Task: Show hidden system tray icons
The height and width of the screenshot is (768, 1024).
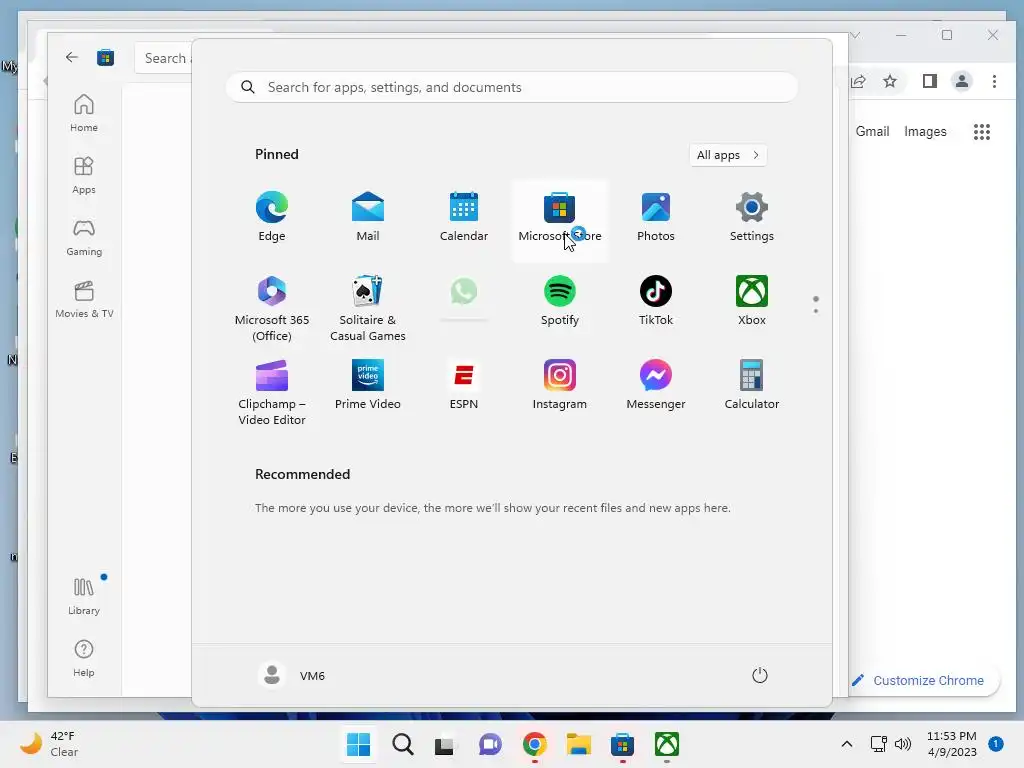Action: pos(847,744)
